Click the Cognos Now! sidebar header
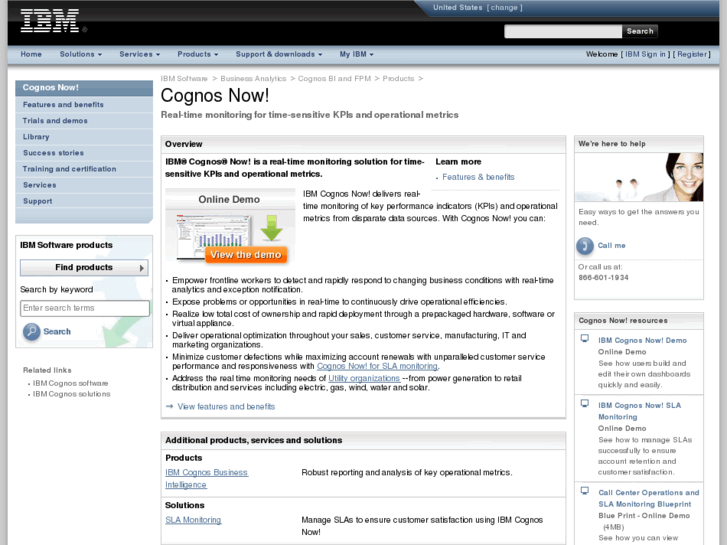The height and width of the screenshot is (545, 727). (x=84, y=88)
